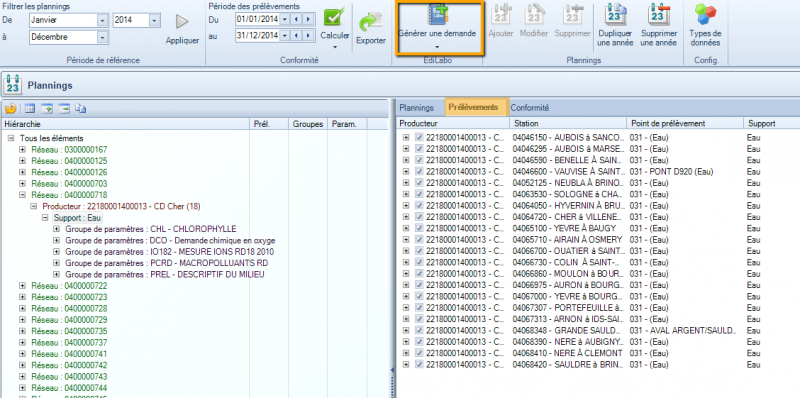Sort by Point de prélèvement column header
The image size is (800, 398).
pyautogui.click(x=685, y=123)
